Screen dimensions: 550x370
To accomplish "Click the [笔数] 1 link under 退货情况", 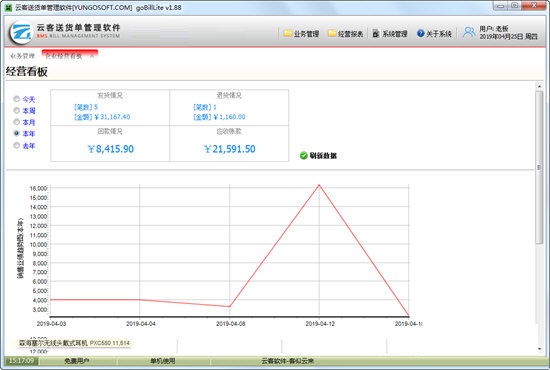I will click(204, 107).
